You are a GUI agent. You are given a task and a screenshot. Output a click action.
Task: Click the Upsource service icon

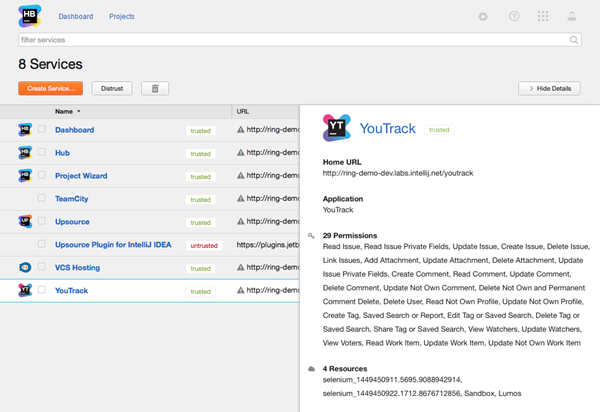click(25, 221)
